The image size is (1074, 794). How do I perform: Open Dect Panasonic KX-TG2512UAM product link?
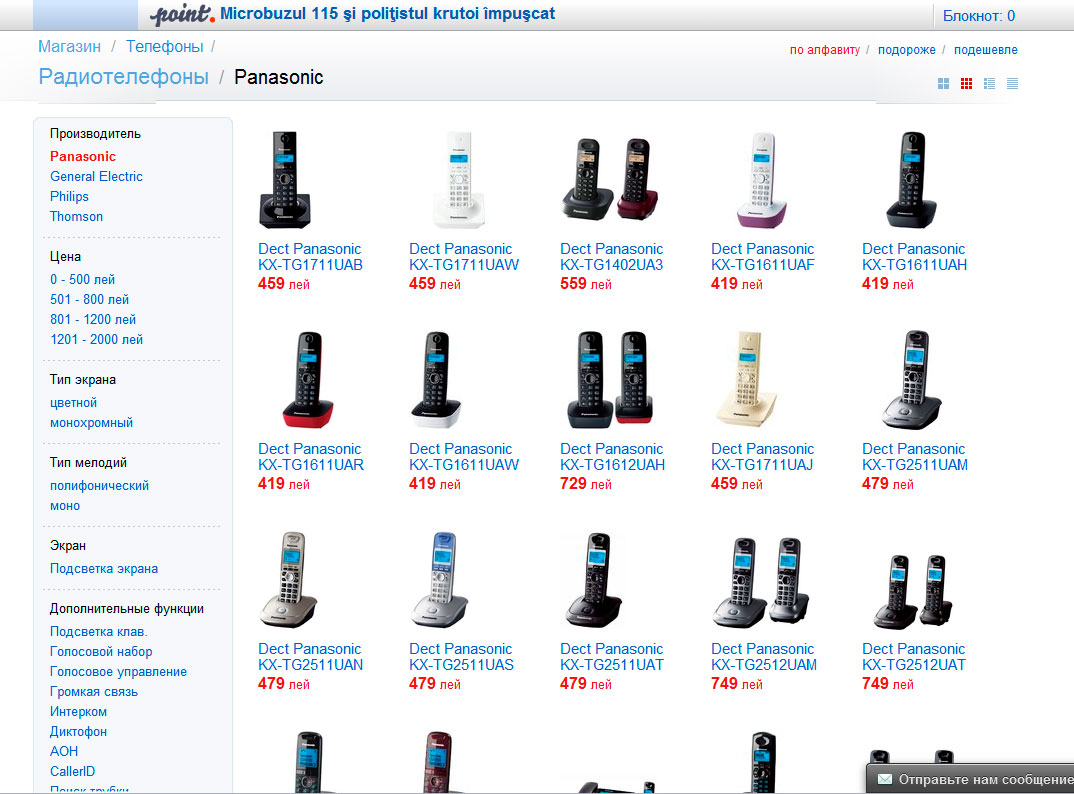point(764,657)
